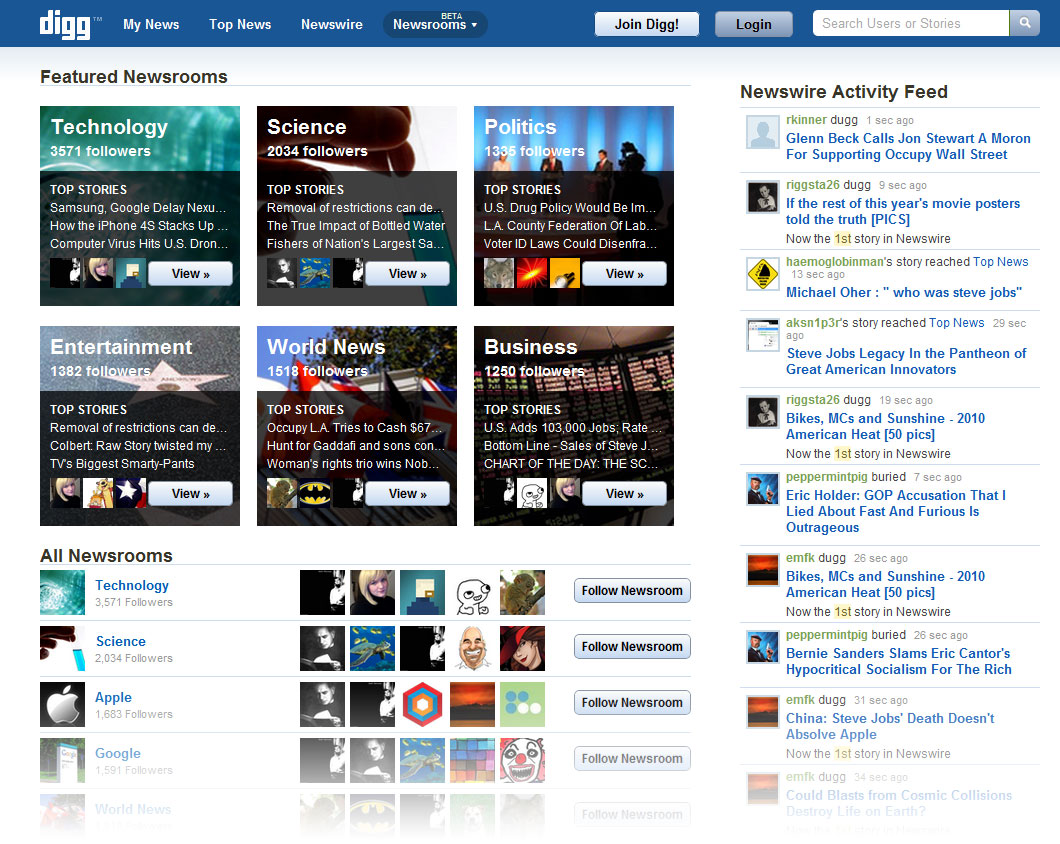Image resolution: width=1060 pixels, height=844 pixels.
Task: Select the Newswire menu item
Action: (331, 24)
